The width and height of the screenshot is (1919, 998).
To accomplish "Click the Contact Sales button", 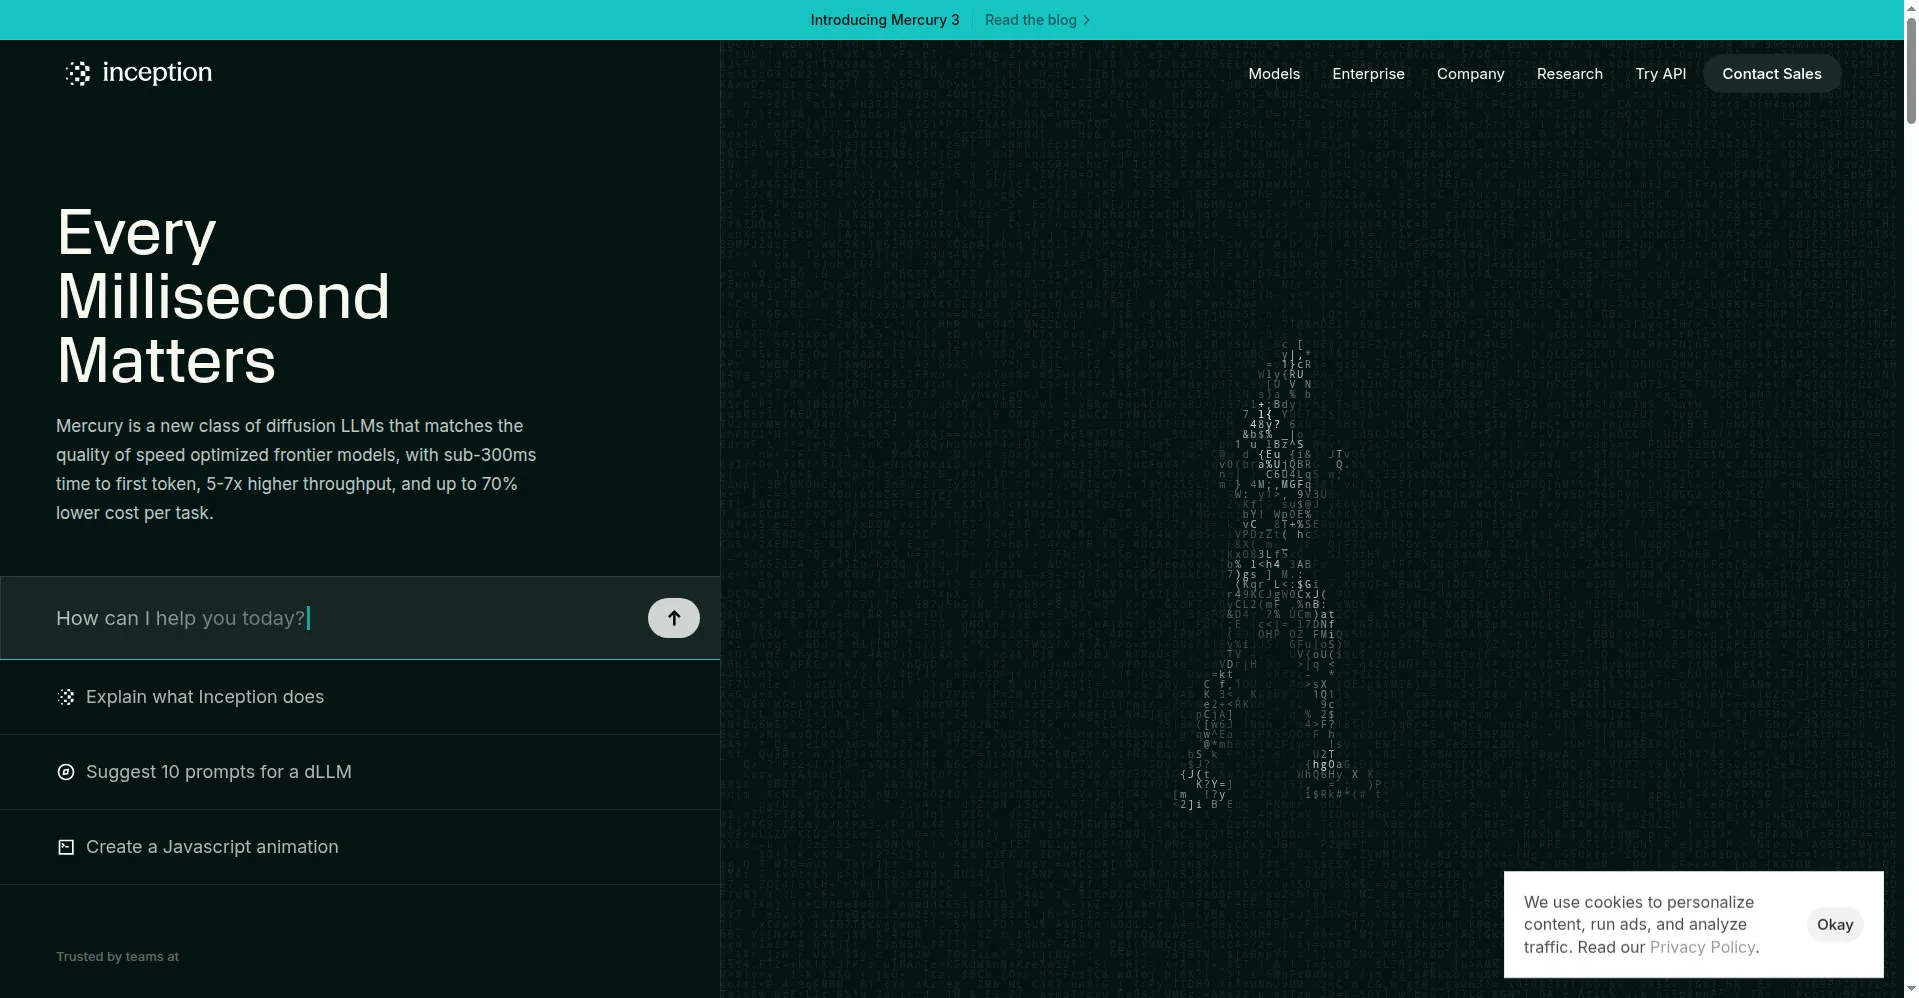I will [x=1771, y=74].
